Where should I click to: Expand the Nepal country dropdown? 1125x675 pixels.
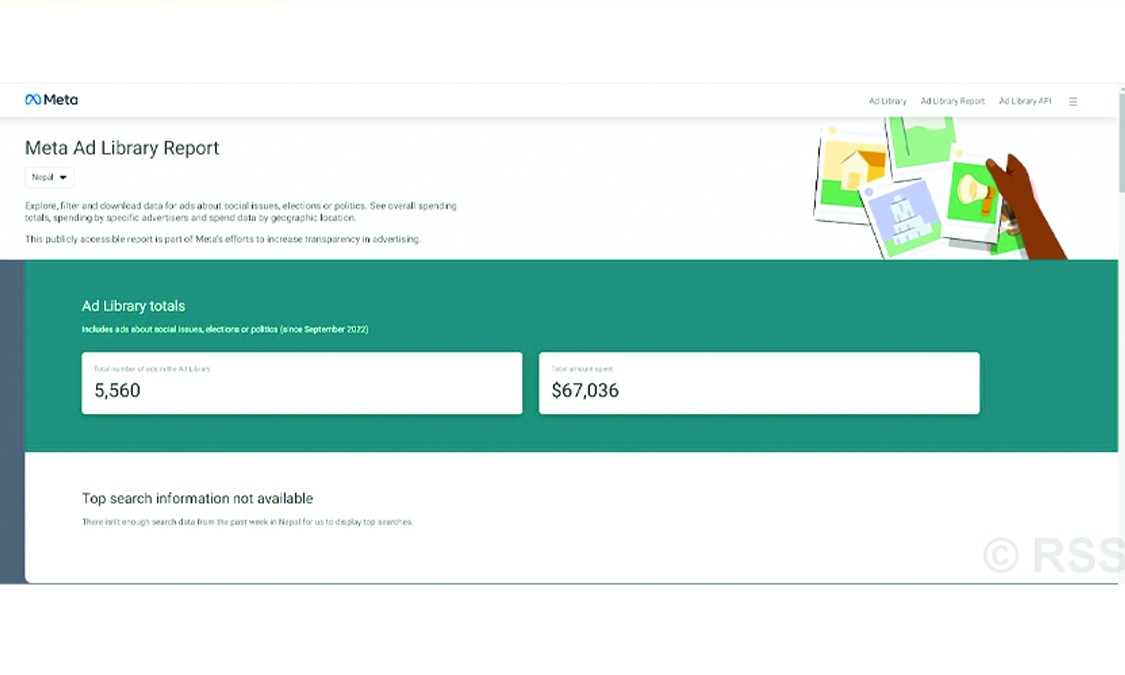click(x=49, y=177)
